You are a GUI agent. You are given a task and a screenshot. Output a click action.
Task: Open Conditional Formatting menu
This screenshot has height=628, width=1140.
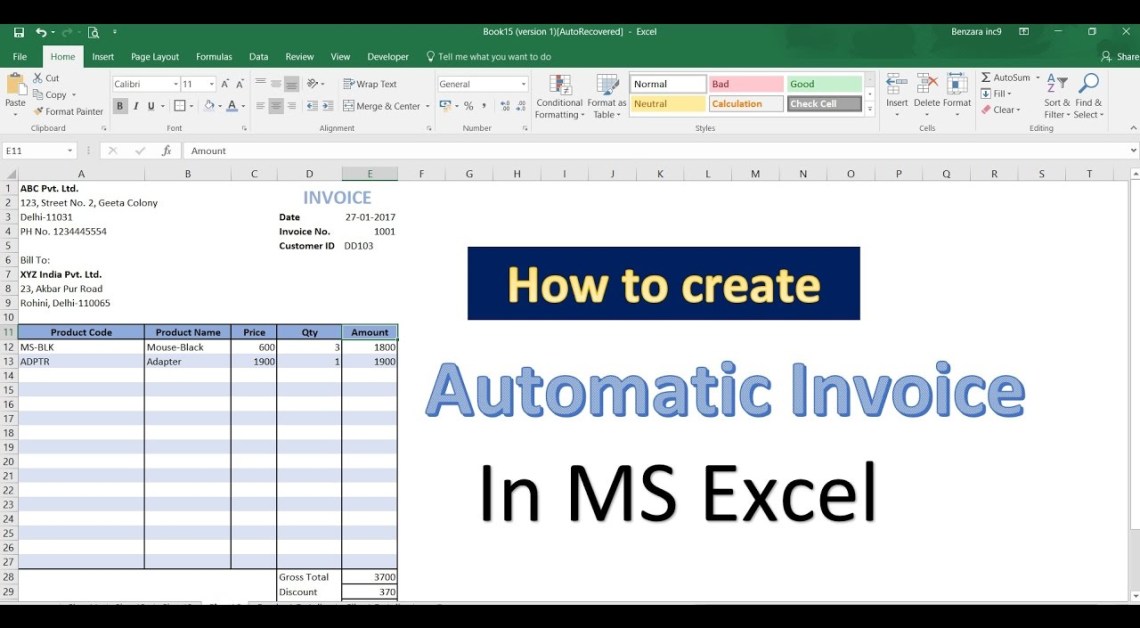(x=559, y=96)
